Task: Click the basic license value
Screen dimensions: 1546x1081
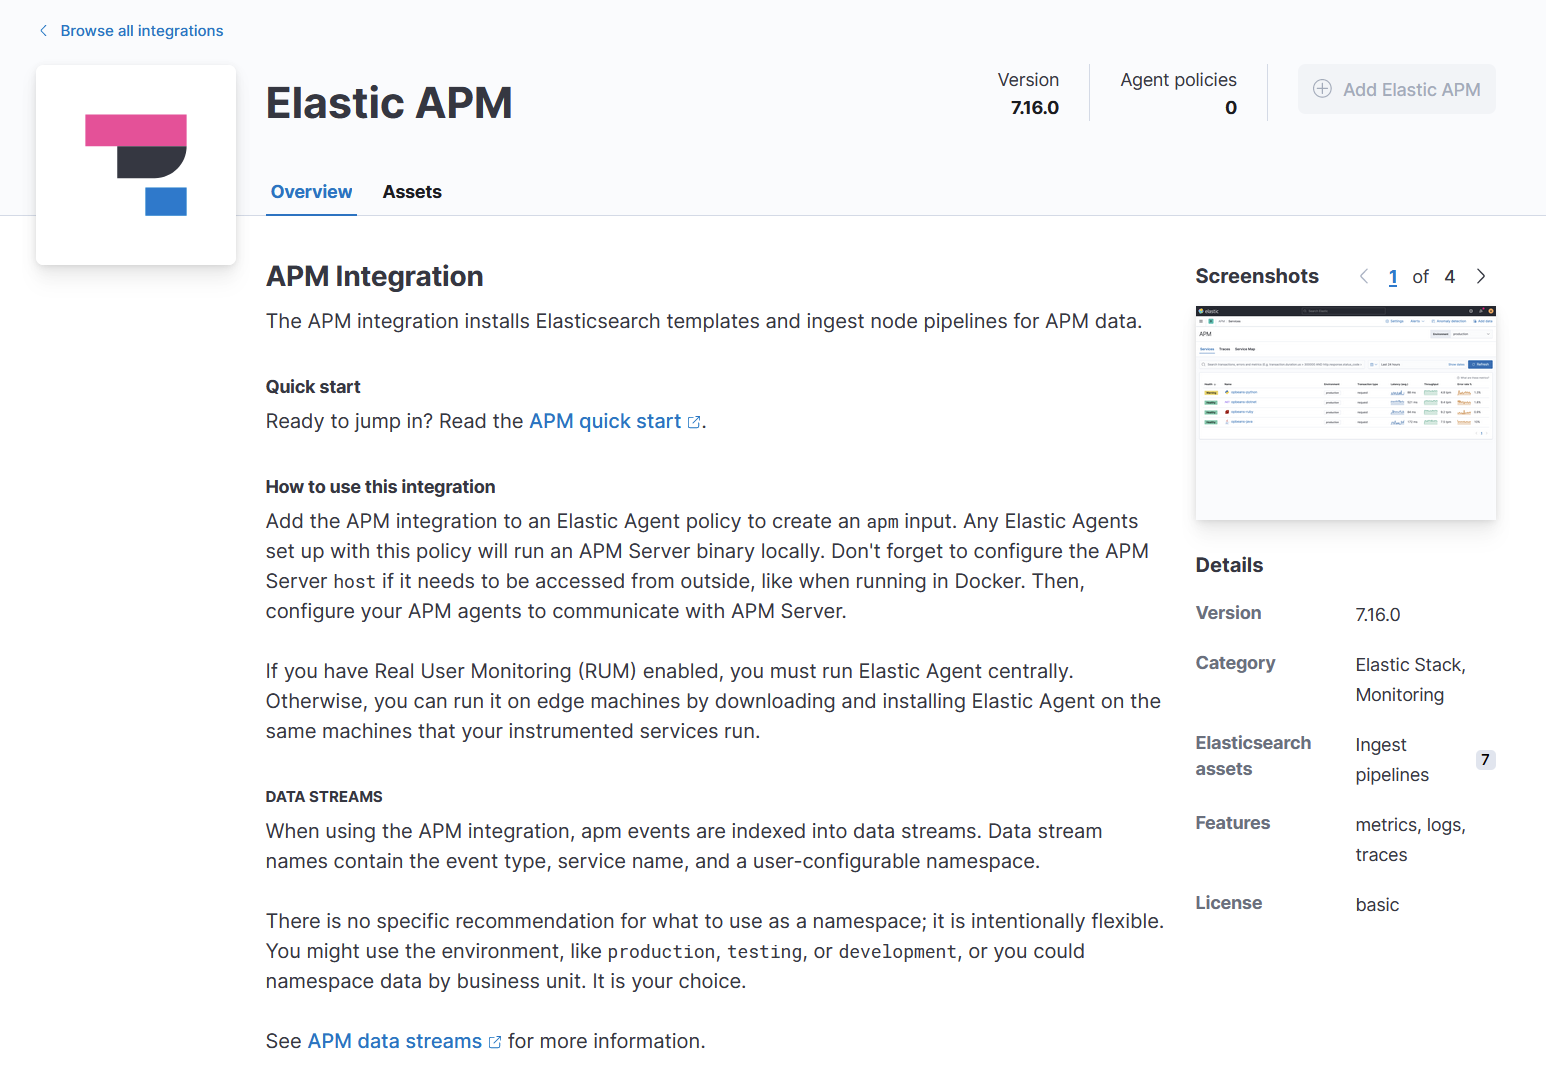Action: tap(1377, 905)
